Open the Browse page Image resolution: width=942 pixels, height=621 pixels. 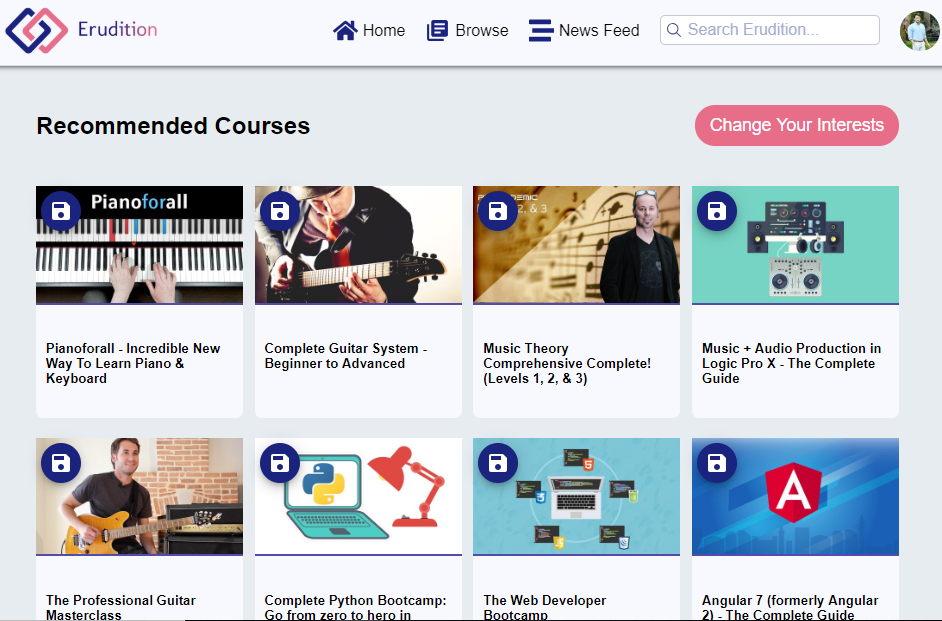point(468,31)
